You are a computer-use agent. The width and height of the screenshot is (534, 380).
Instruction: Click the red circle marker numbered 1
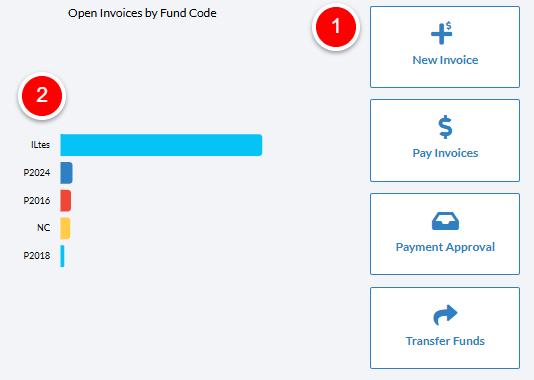pyautogui.click(x=336, y=27)
